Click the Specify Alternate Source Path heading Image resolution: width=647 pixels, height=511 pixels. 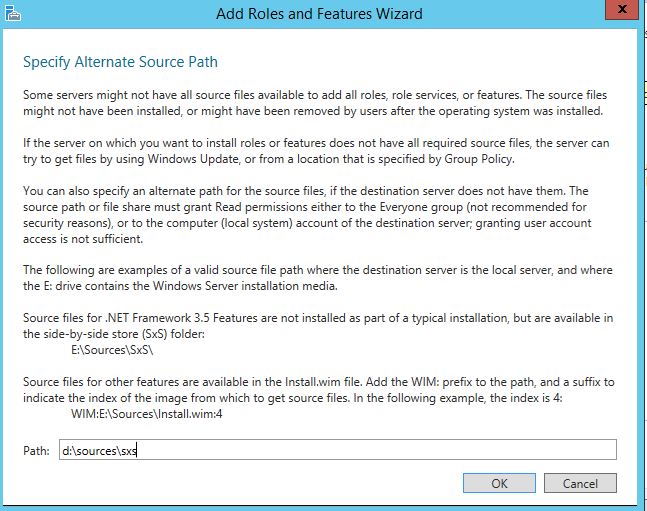[120, 62]
